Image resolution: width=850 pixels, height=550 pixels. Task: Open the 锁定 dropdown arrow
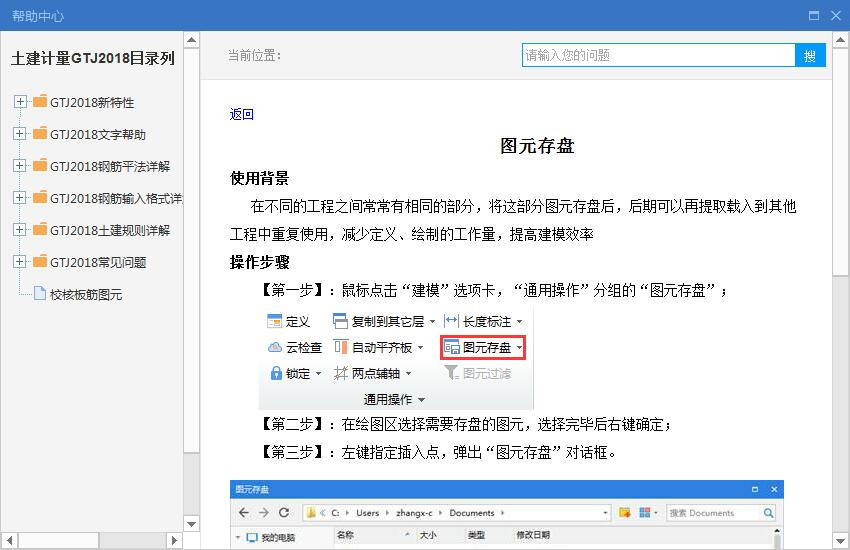coord(318,373)
